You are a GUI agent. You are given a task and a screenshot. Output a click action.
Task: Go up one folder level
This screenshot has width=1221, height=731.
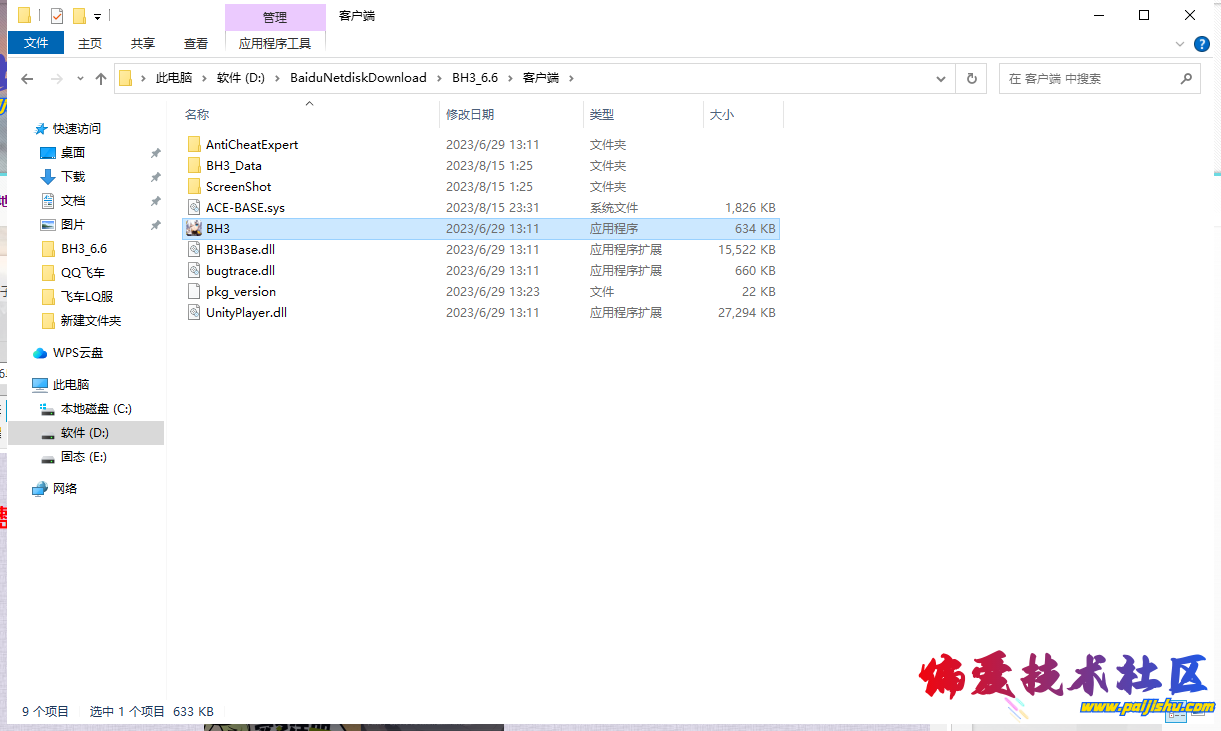click(101, 78)
